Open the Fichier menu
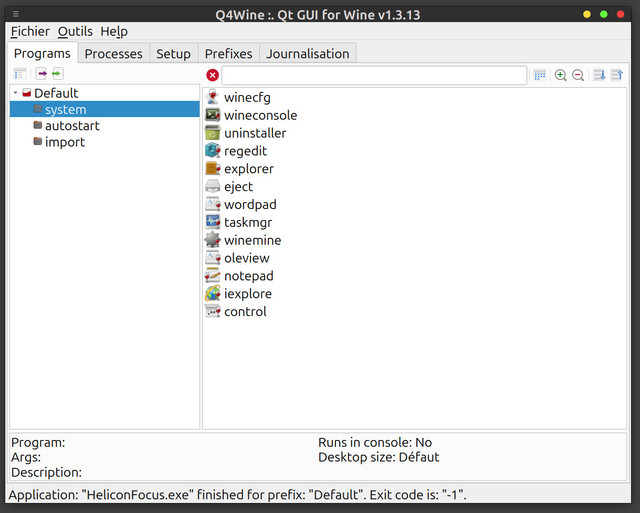 point(30,31)
